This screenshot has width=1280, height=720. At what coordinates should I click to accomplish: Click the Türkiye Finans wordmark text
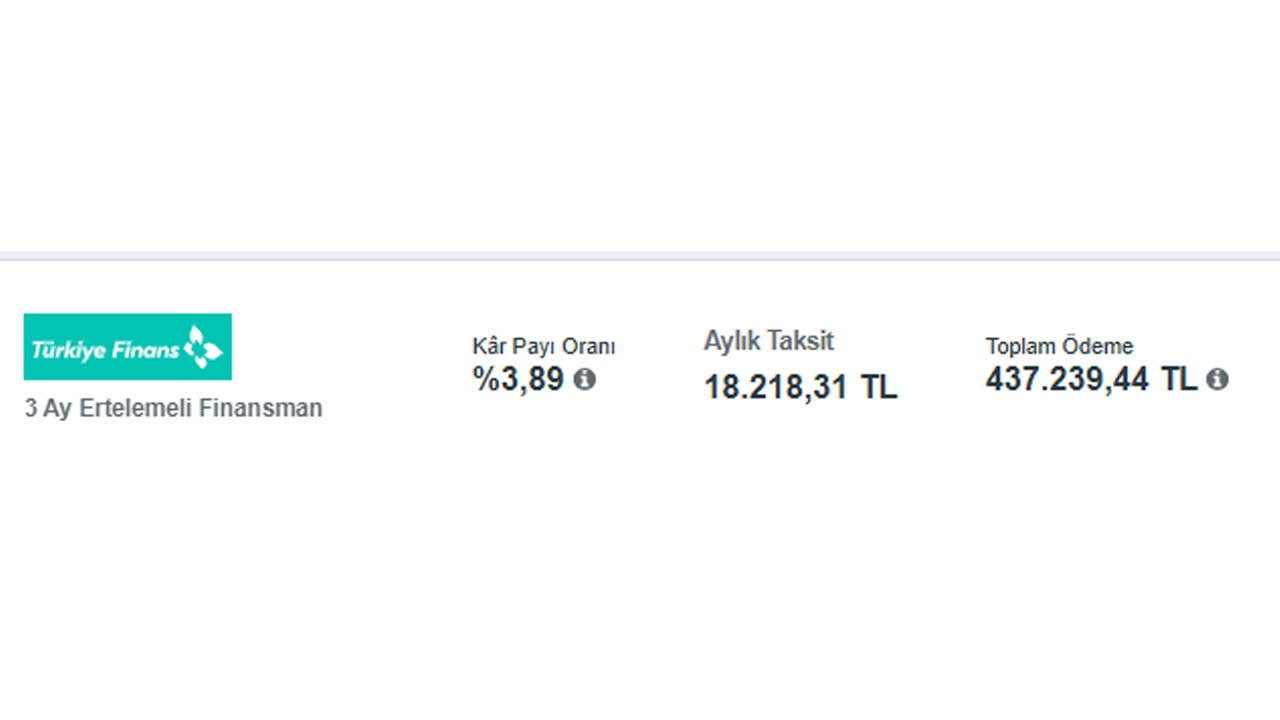pos(106,350)
